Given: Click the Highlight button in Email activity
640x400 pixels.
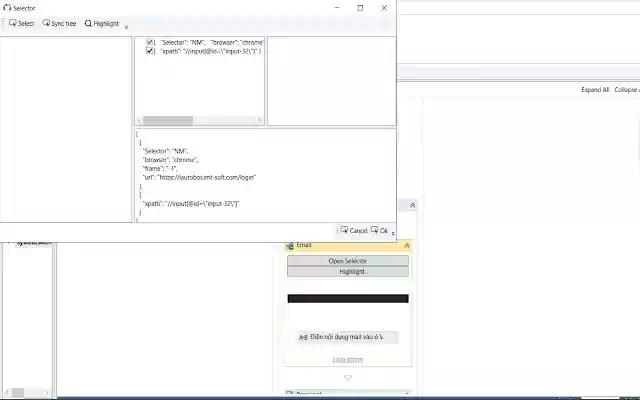Looking at the screenshot, I should click(x=348, y=271).
